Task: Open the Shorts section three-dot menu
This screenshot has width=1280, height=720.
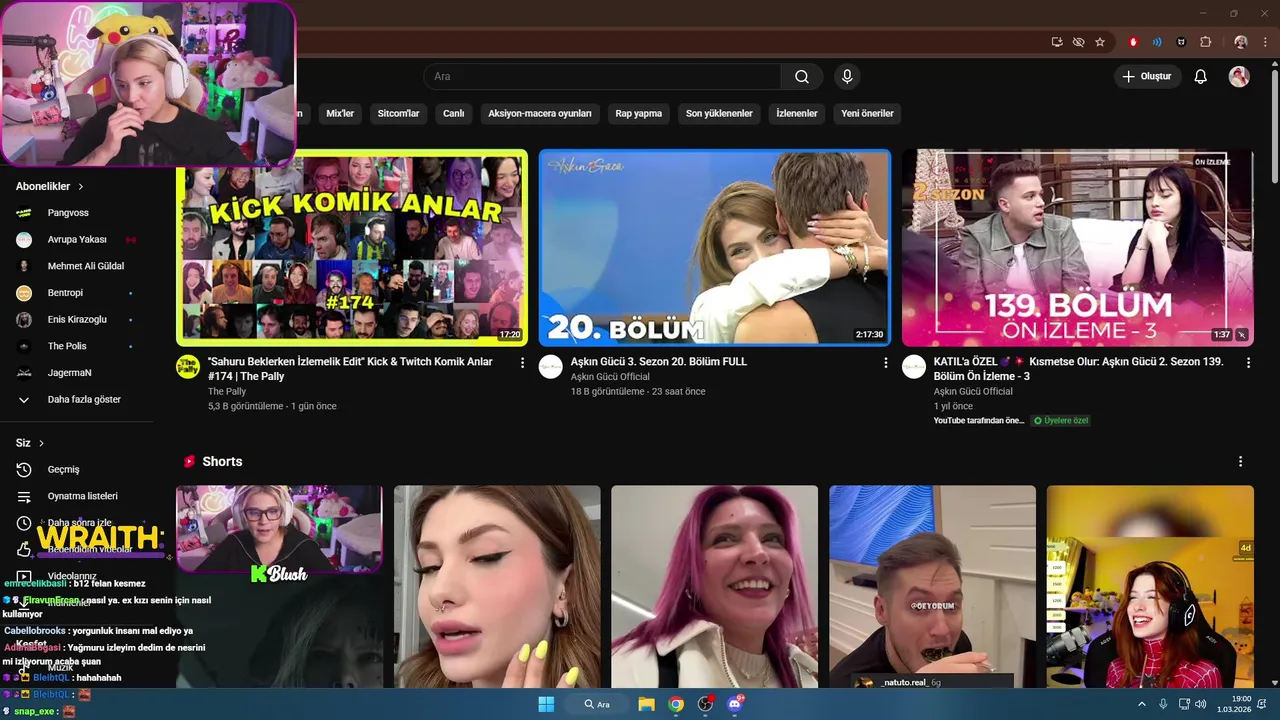Action: (1240, 462)
